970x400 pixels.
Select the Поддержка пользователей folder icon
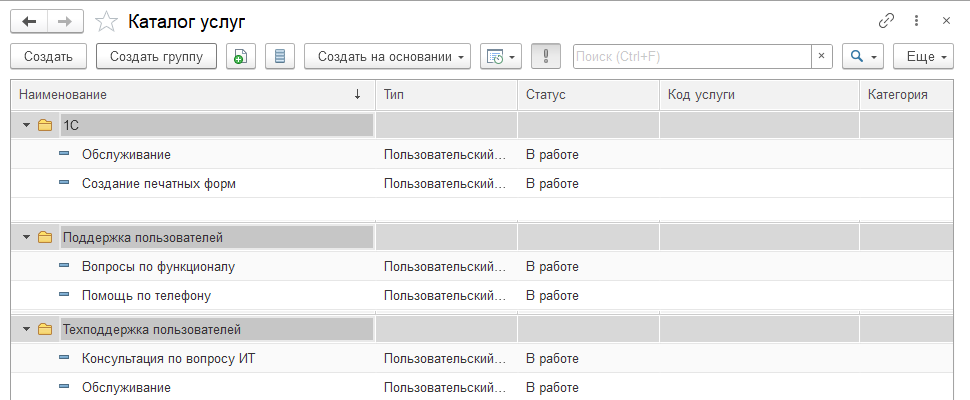pyautogui.click(x=45, y=237)
